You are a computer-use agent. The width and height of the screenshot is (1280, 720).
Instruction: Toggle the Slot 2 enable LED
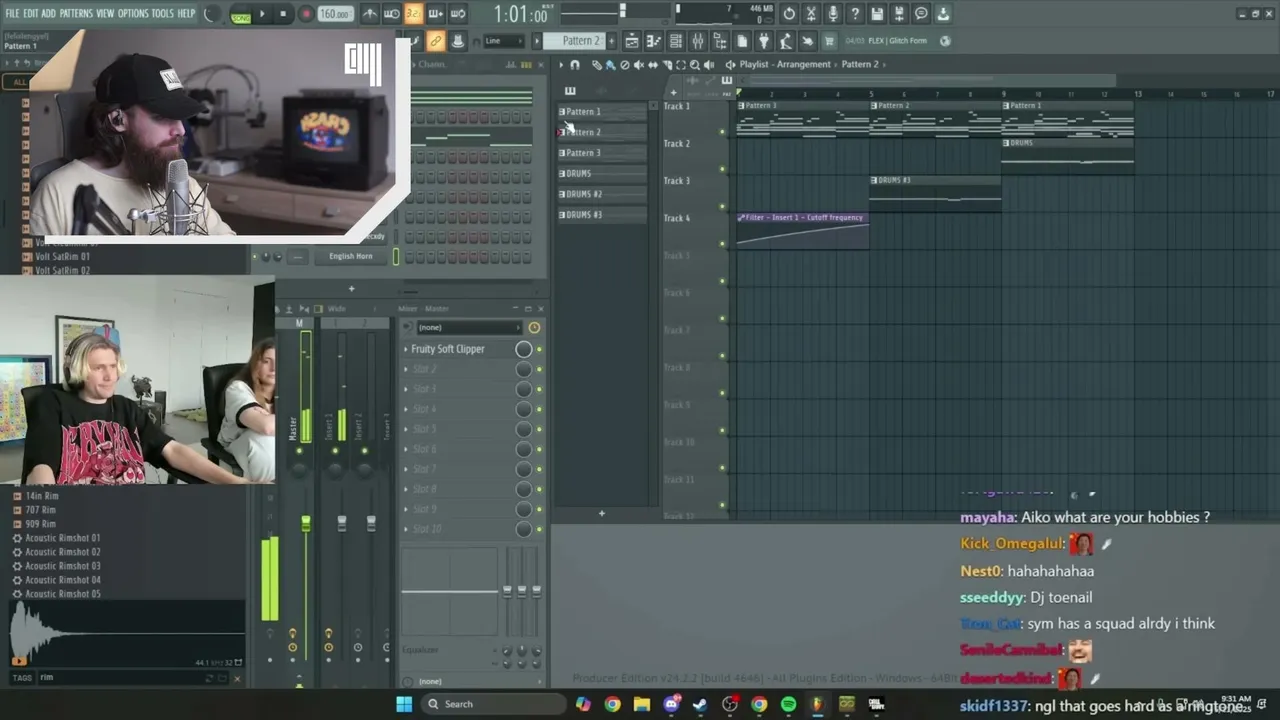[x=539, y=369]
